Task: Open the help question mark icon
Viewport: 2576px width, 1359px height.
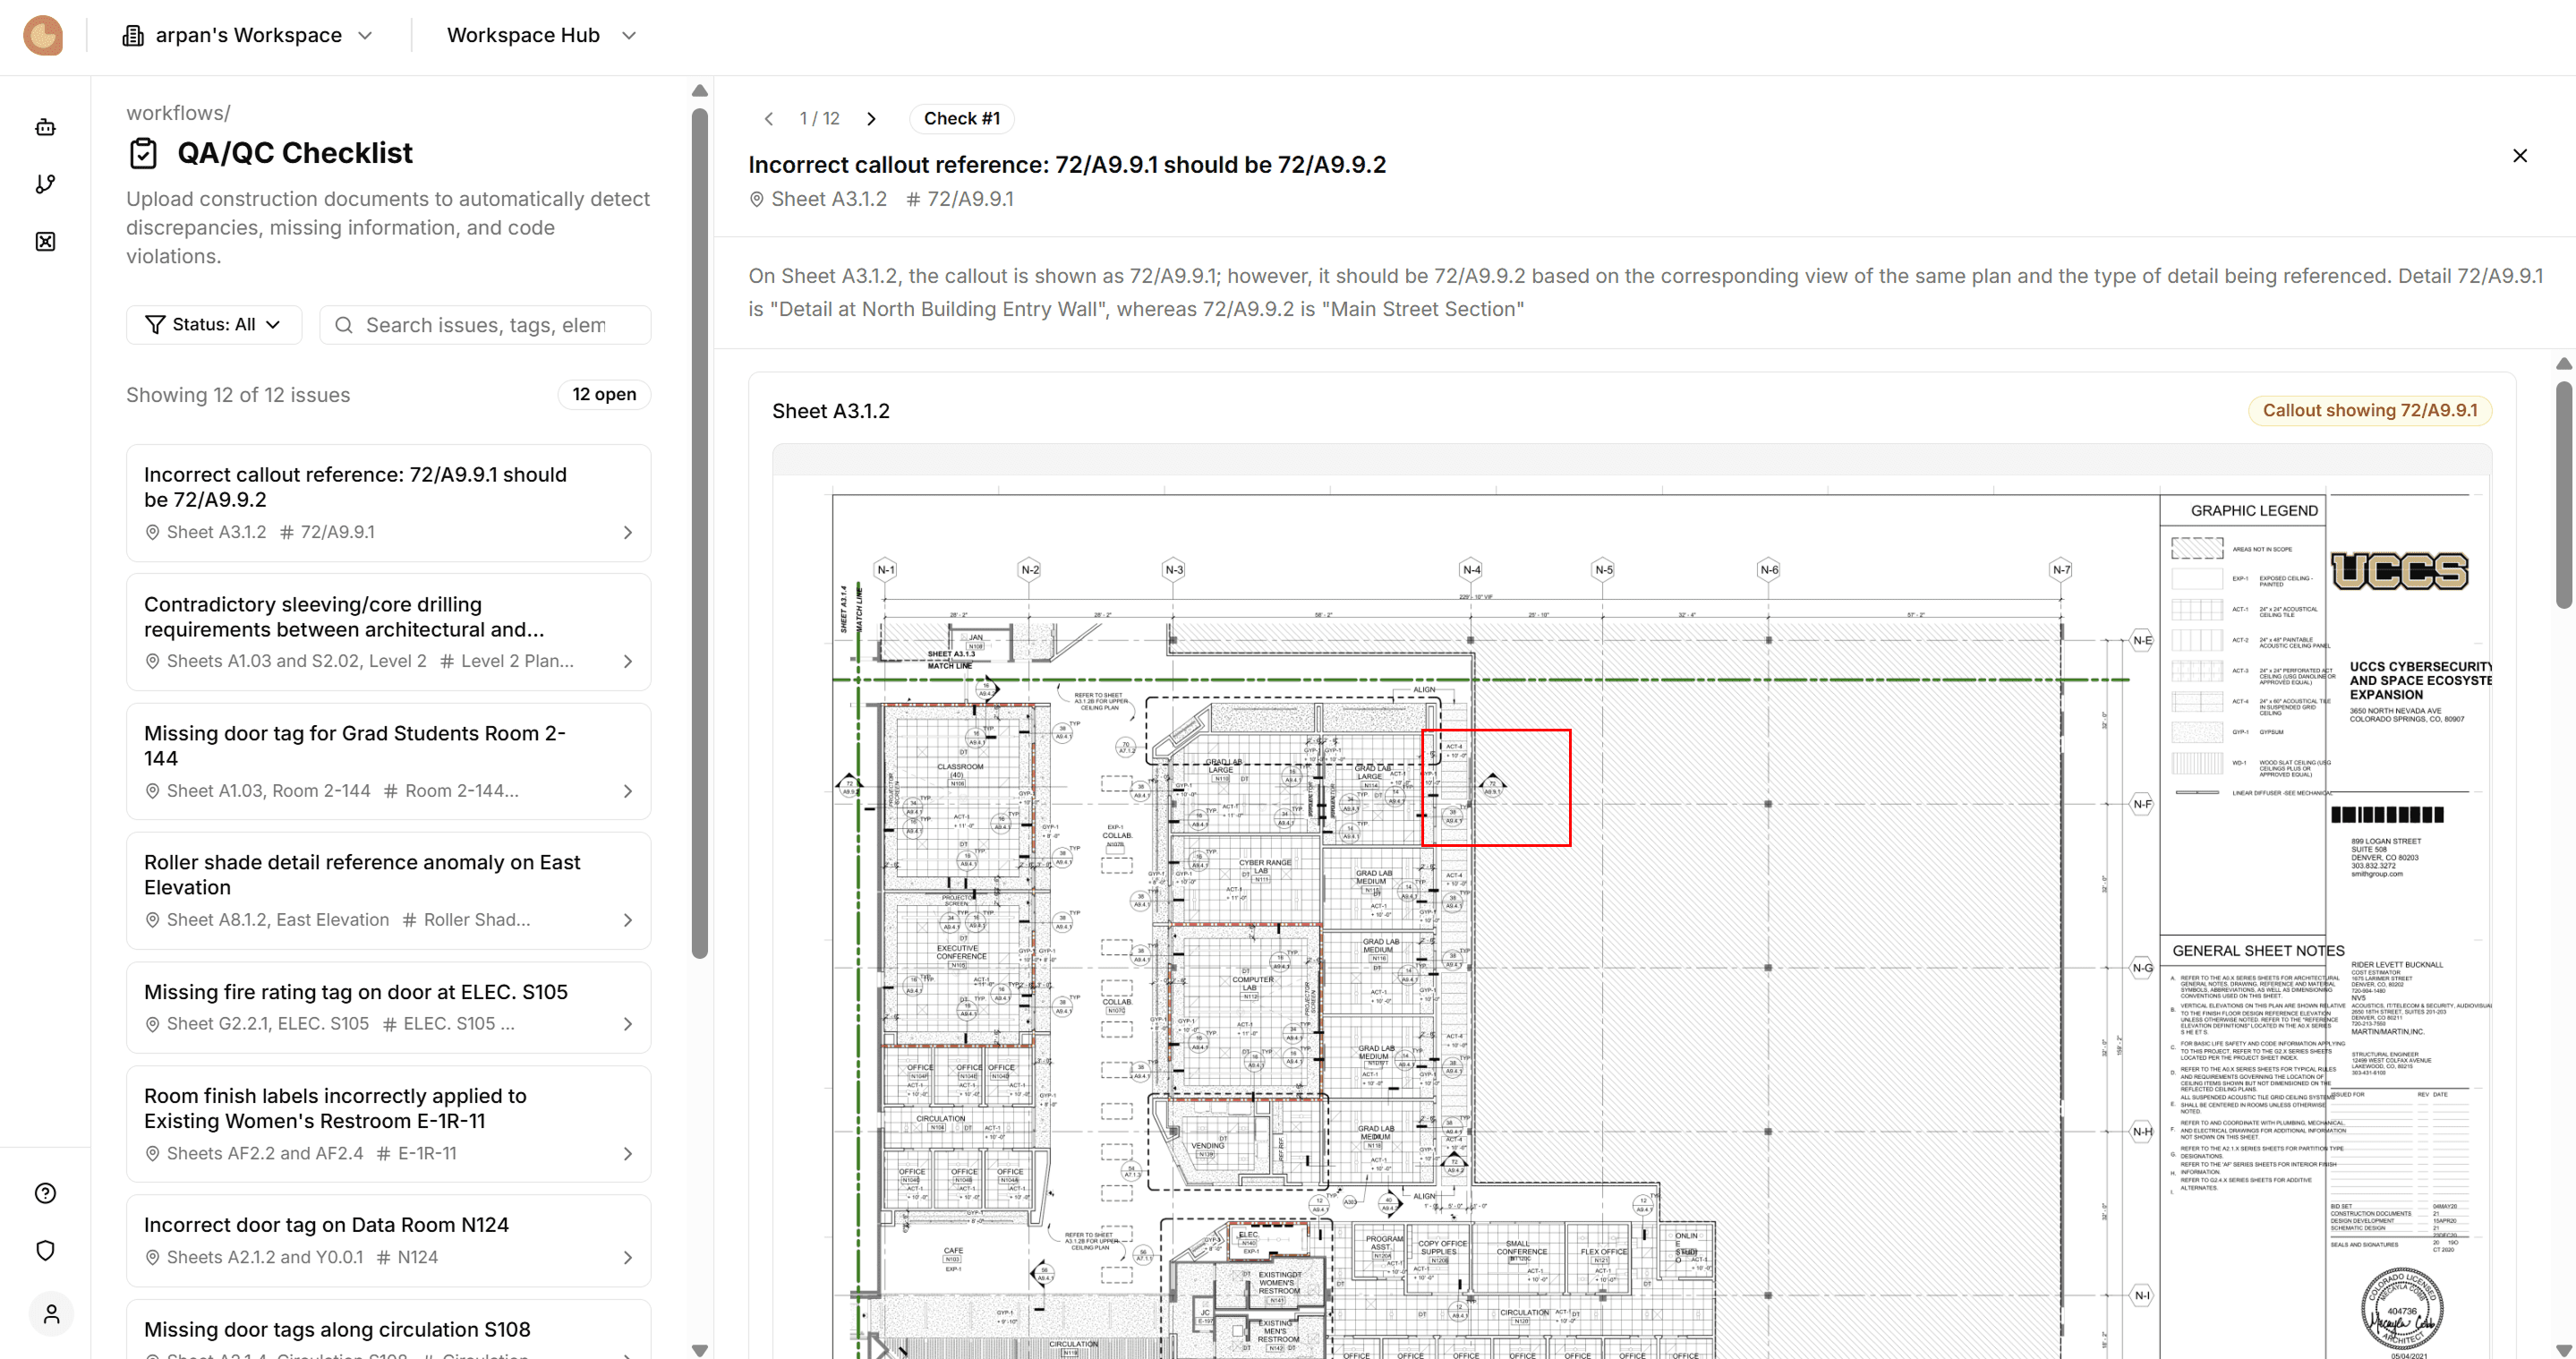Action: click(45, 1193)
